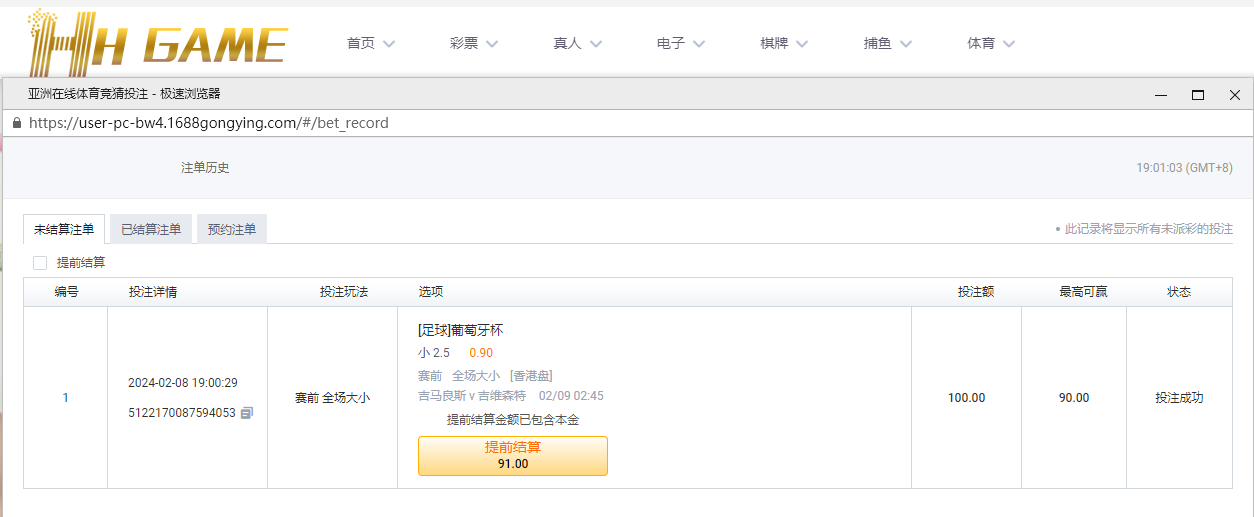Click the 吉马良斯 v 吉维森特 match text

coord(472,396)
